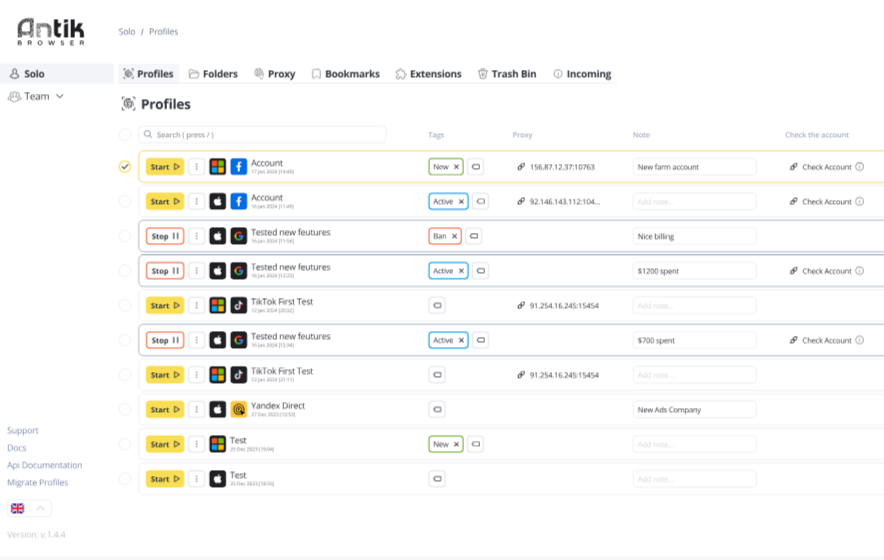
Task: Click the Yandex Direct platform icon
Action: click(239, 410)
